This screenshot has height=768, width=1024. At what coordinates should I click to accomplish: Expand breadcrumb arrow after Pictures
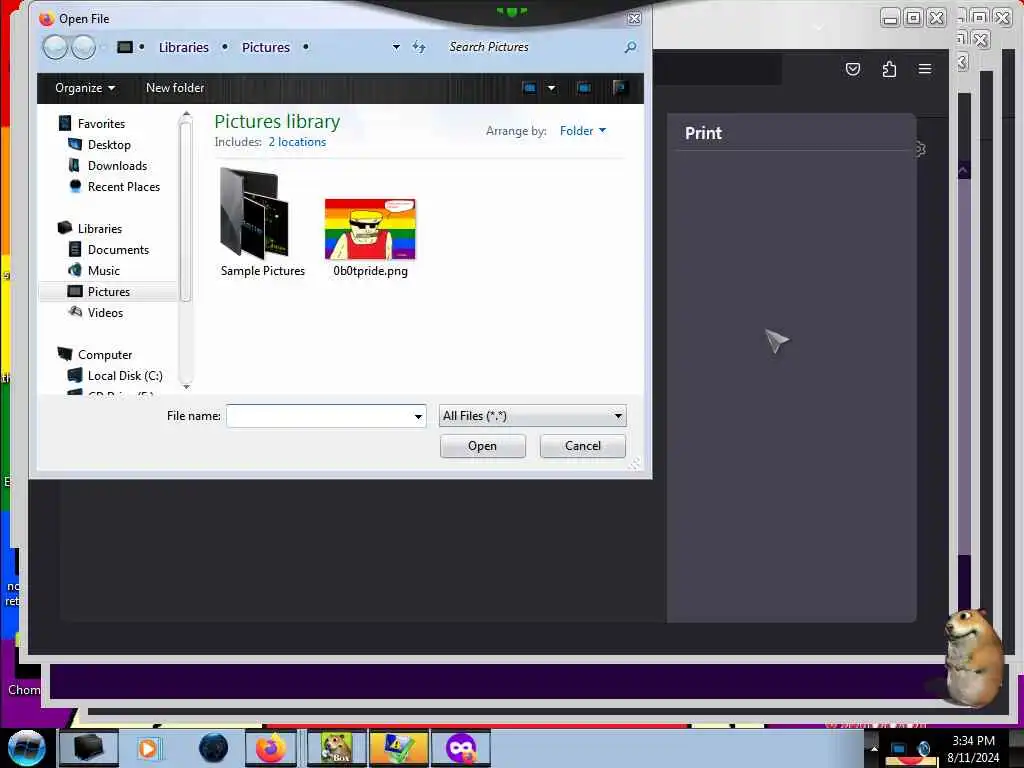coord(306,47)
